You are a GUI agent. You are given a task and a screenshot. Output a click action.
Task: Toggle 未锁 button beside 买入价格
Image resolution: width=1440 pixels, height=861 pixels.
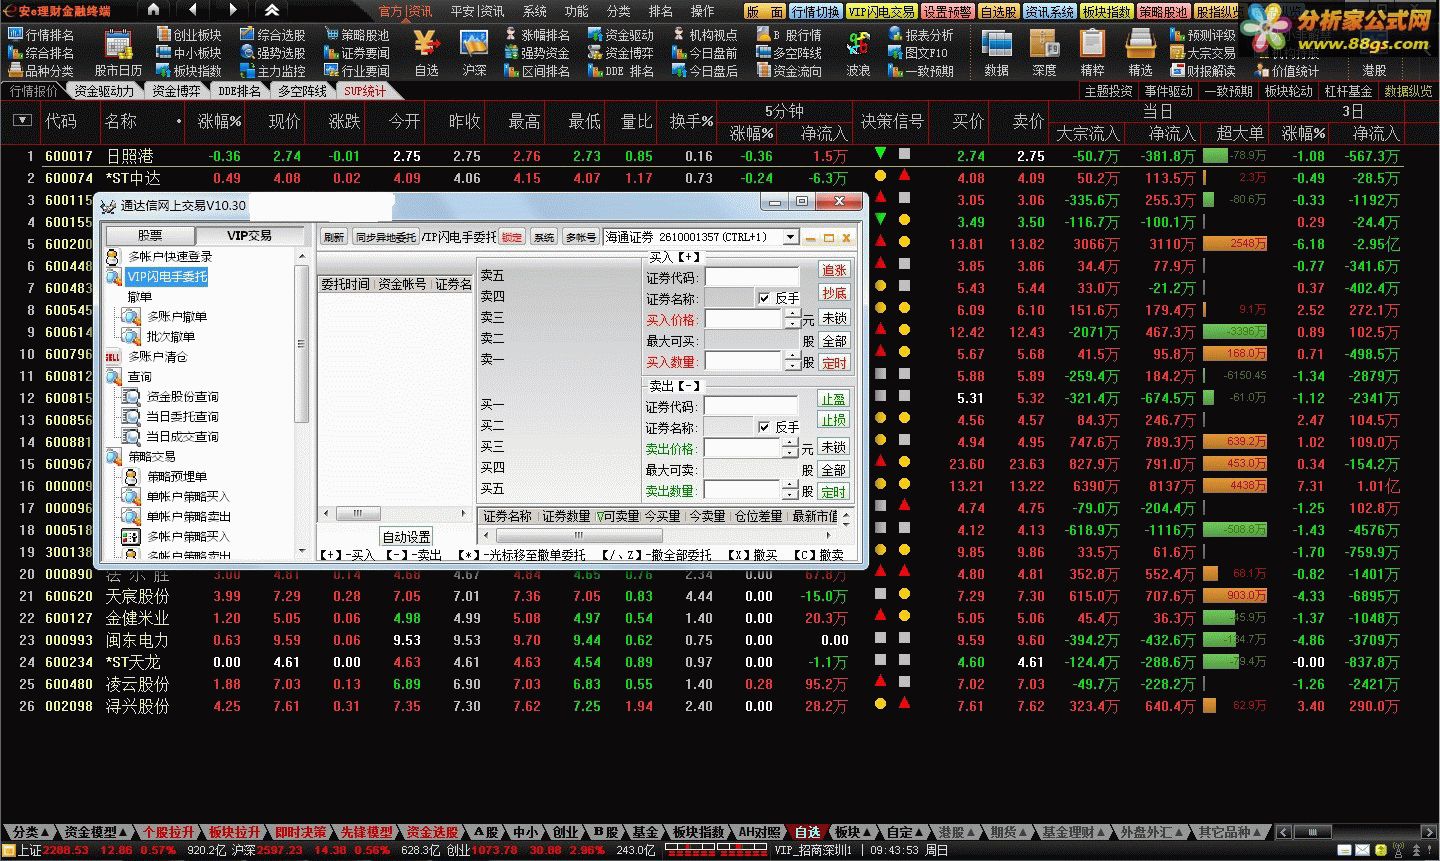click(834, 318)
